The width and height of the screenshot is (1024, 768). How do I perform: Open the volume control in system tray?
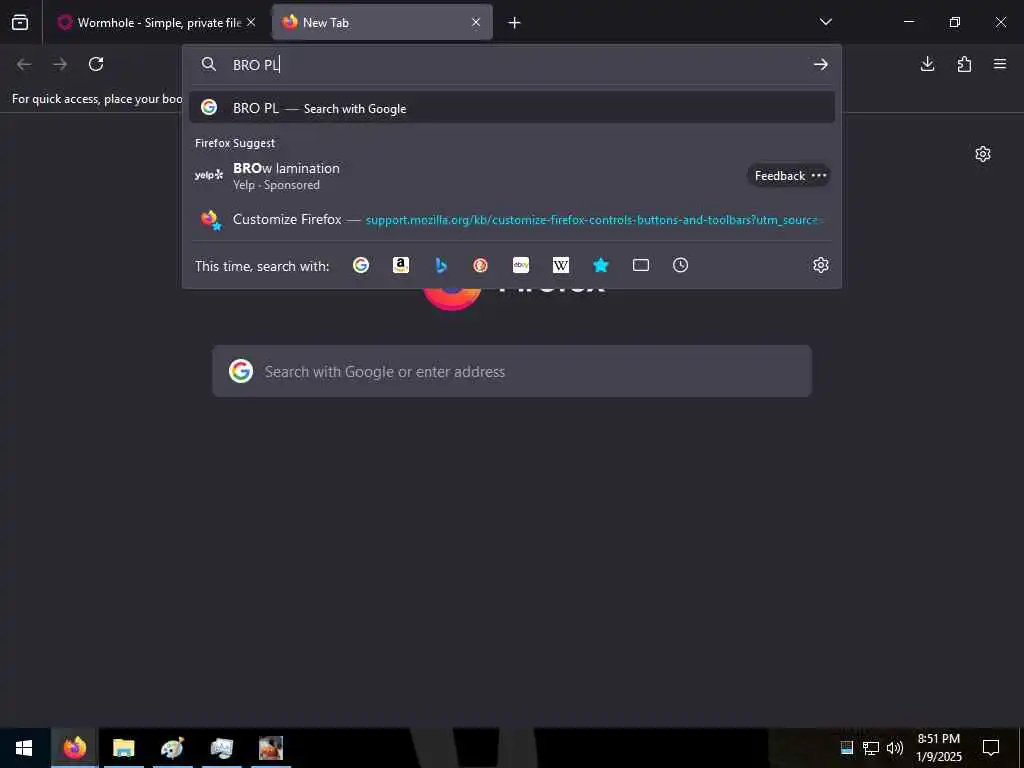click(895, 748)
